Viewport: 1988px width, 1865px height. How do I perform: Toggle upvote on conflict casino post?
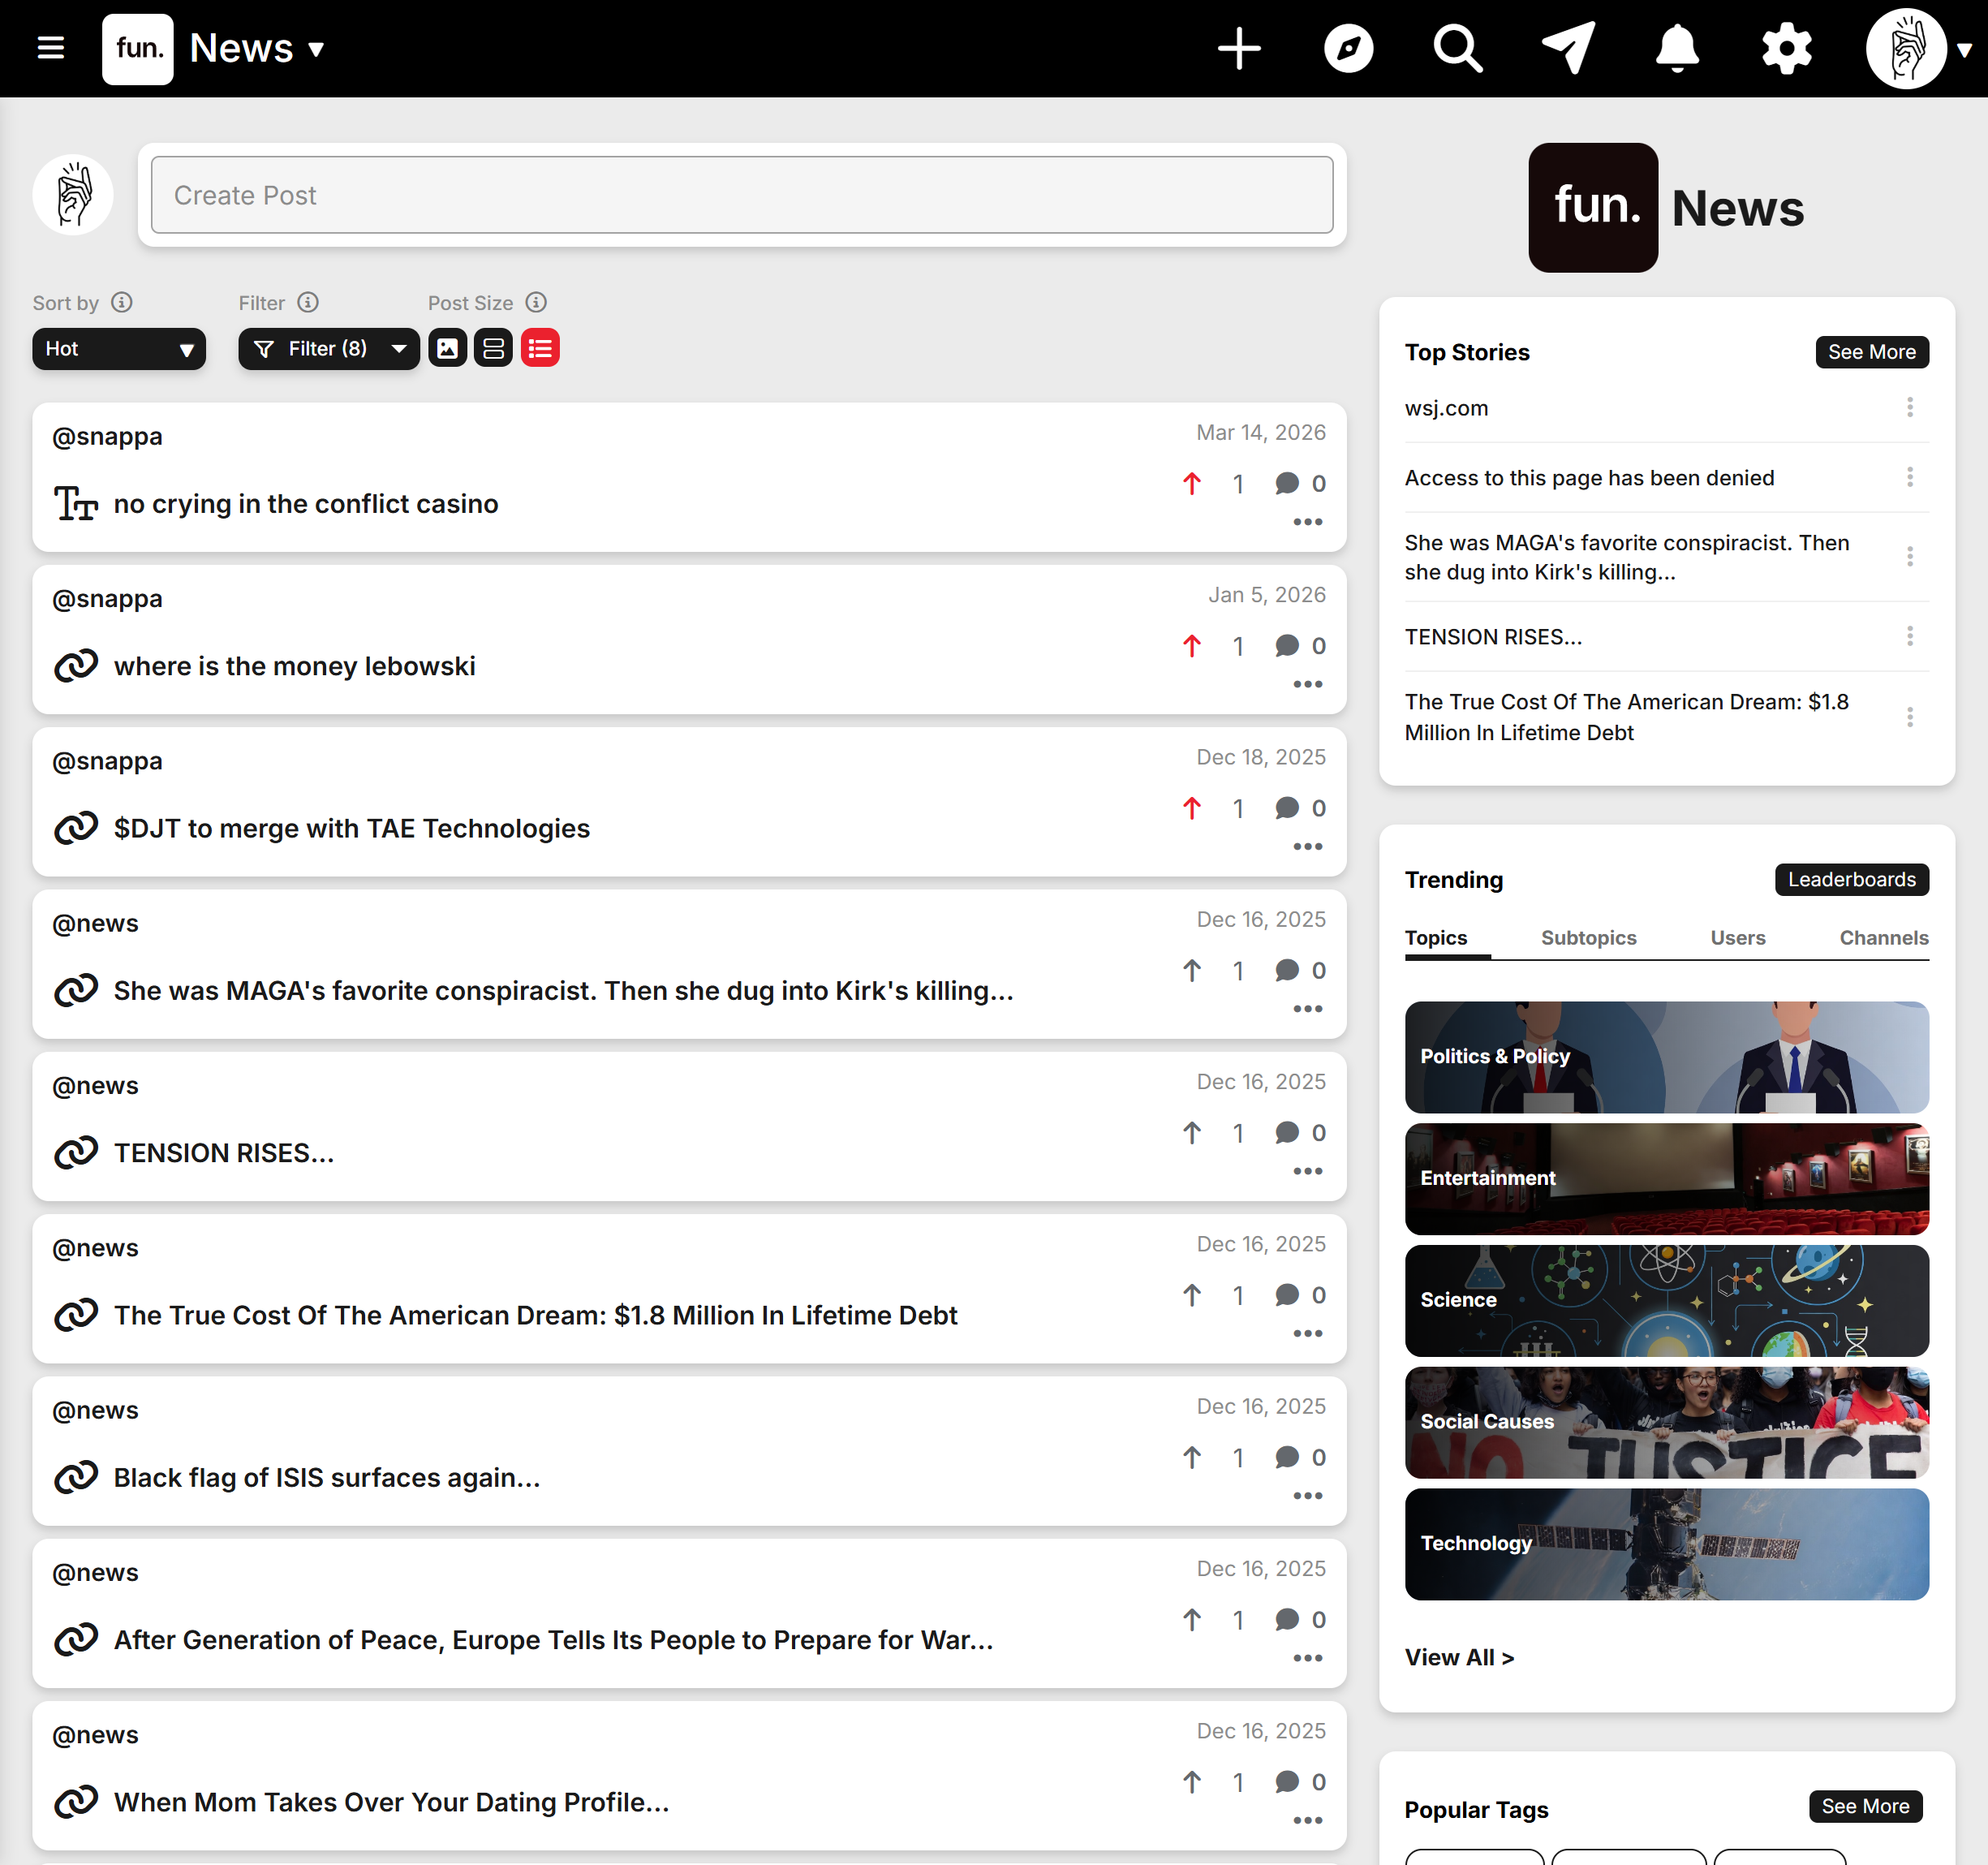[x=1191, y=484]
